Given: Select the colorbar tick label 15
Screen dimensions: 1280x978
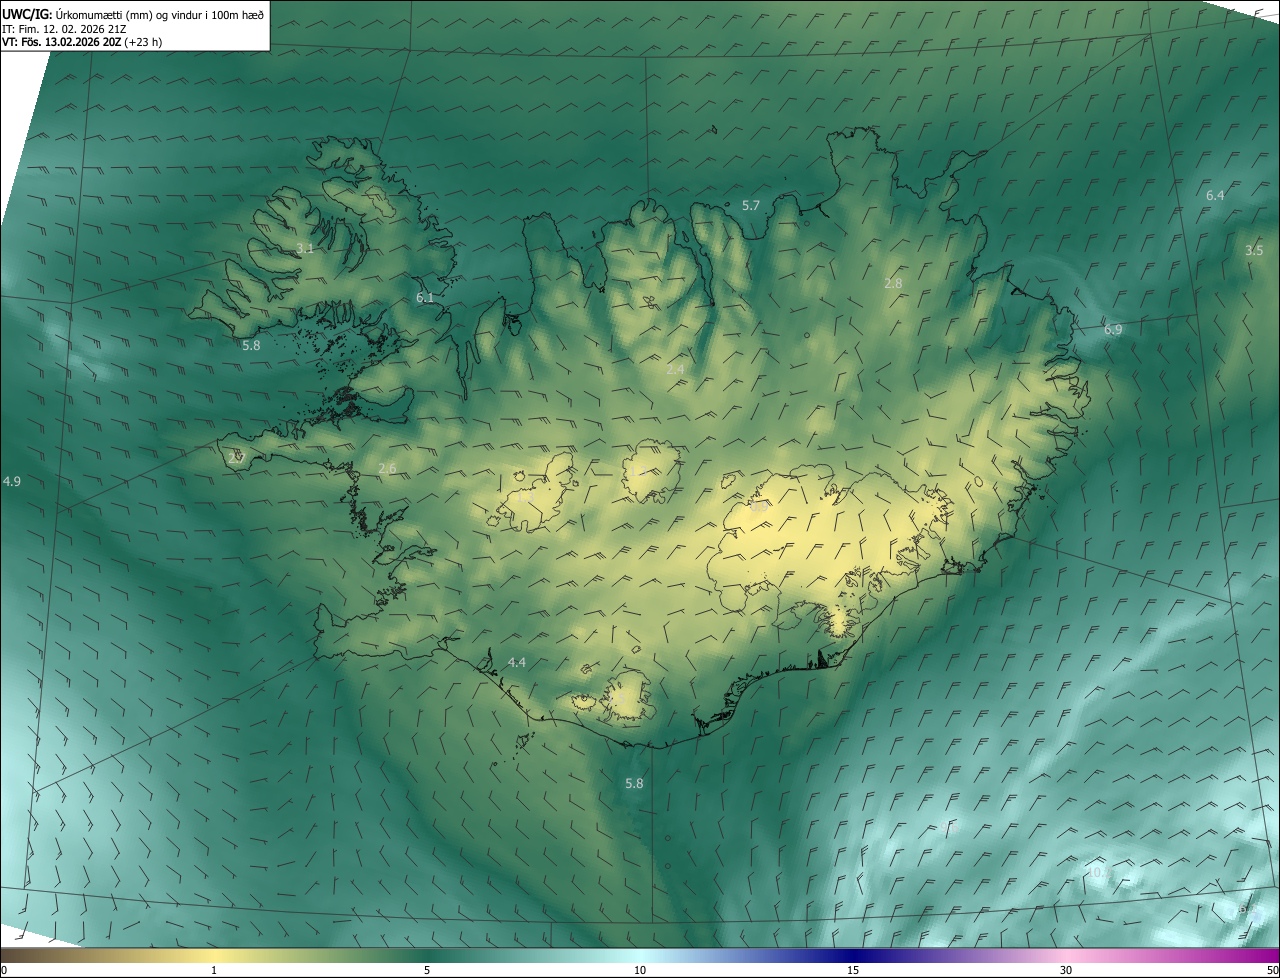Looking at the screenshot, I should tap(853, 970).
